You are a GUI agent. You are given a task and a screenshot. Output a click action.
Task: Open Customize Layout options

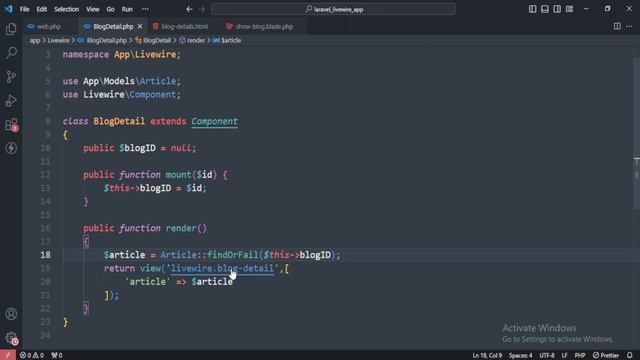coord(569,9)
